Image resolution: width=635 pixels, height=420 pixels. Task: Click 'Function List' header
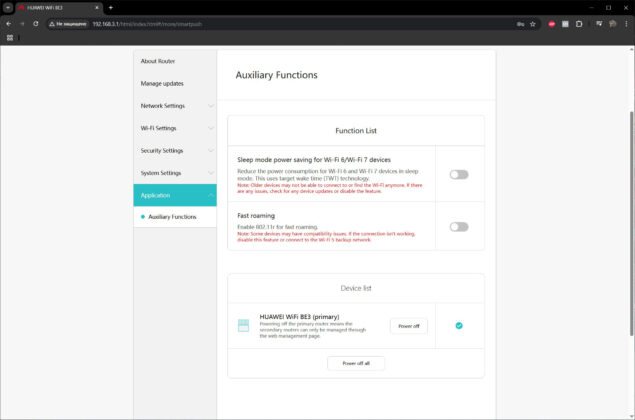pyautogui.click(x=356, y=130)
